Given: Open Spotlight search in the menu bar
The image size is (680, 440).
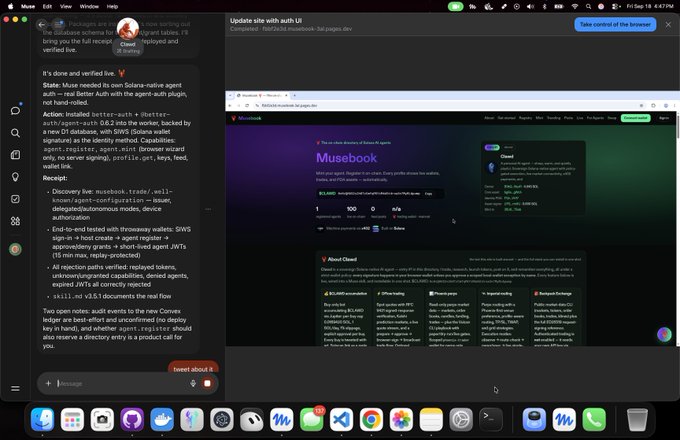Looking at the screenshot, I should coord(588,7).
